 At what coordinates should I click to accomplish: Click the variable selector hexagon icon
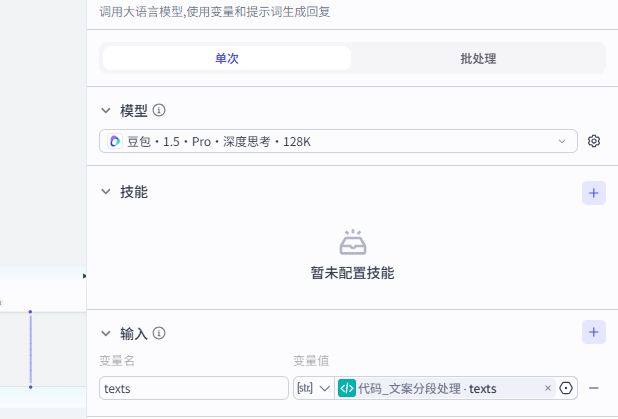(567, 388)
